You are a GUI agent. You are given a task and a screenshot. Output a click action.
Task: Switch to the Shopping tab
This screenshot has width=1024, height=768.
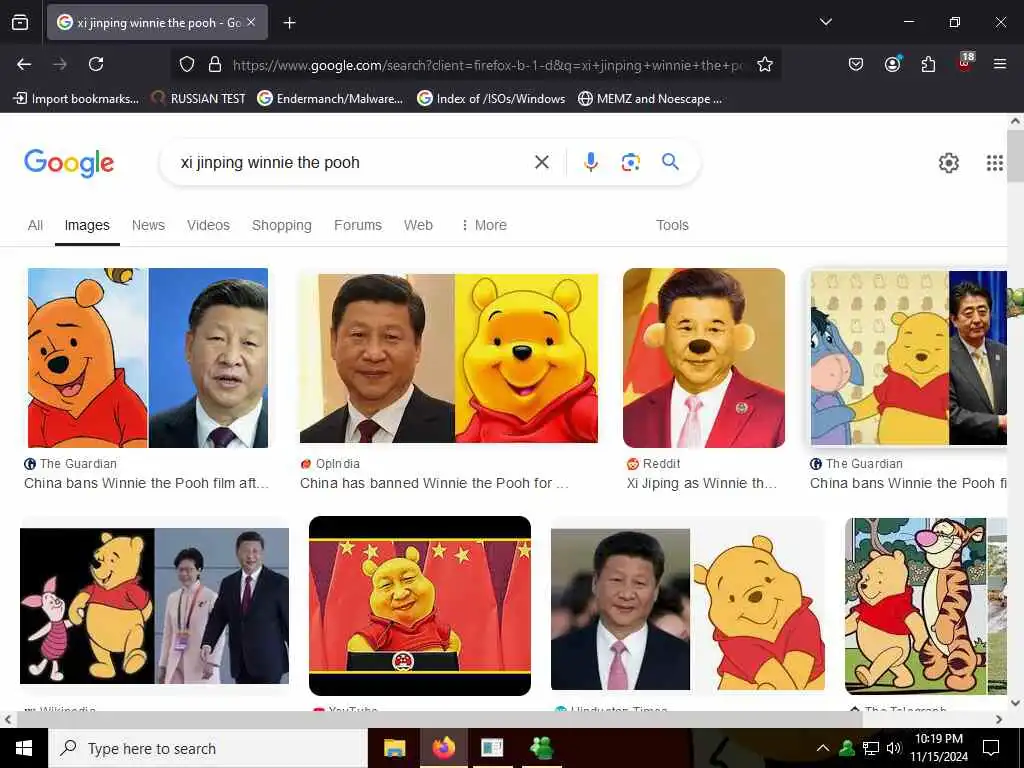281,225
